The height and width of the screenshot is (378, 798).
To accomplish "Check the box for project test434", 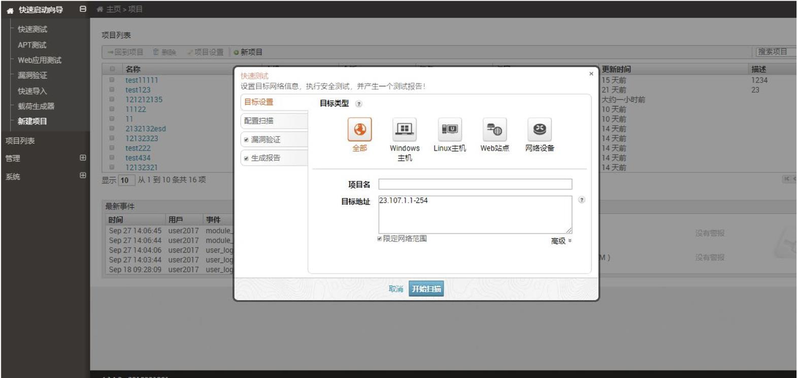I will coord(112,158).
